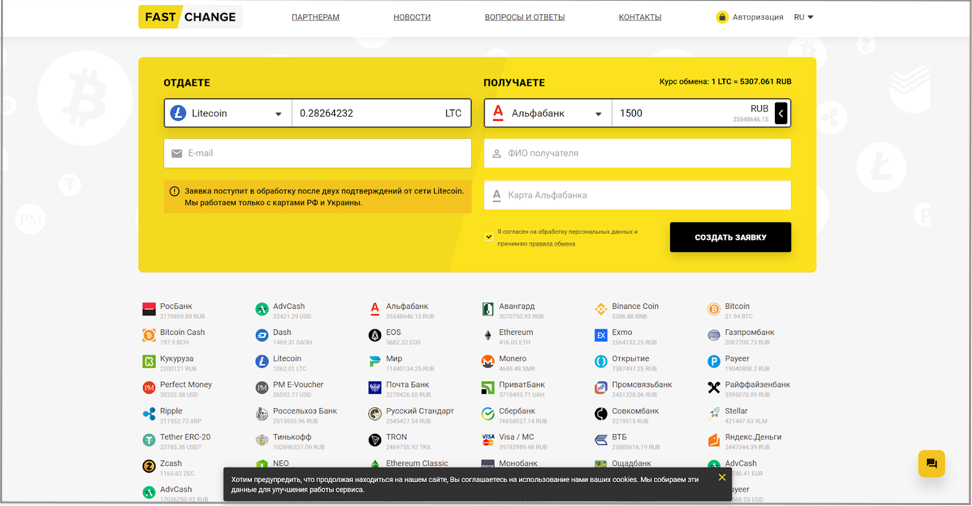Select Visa / MC icon
Viewport: 972px width, 506px height.
488,440
